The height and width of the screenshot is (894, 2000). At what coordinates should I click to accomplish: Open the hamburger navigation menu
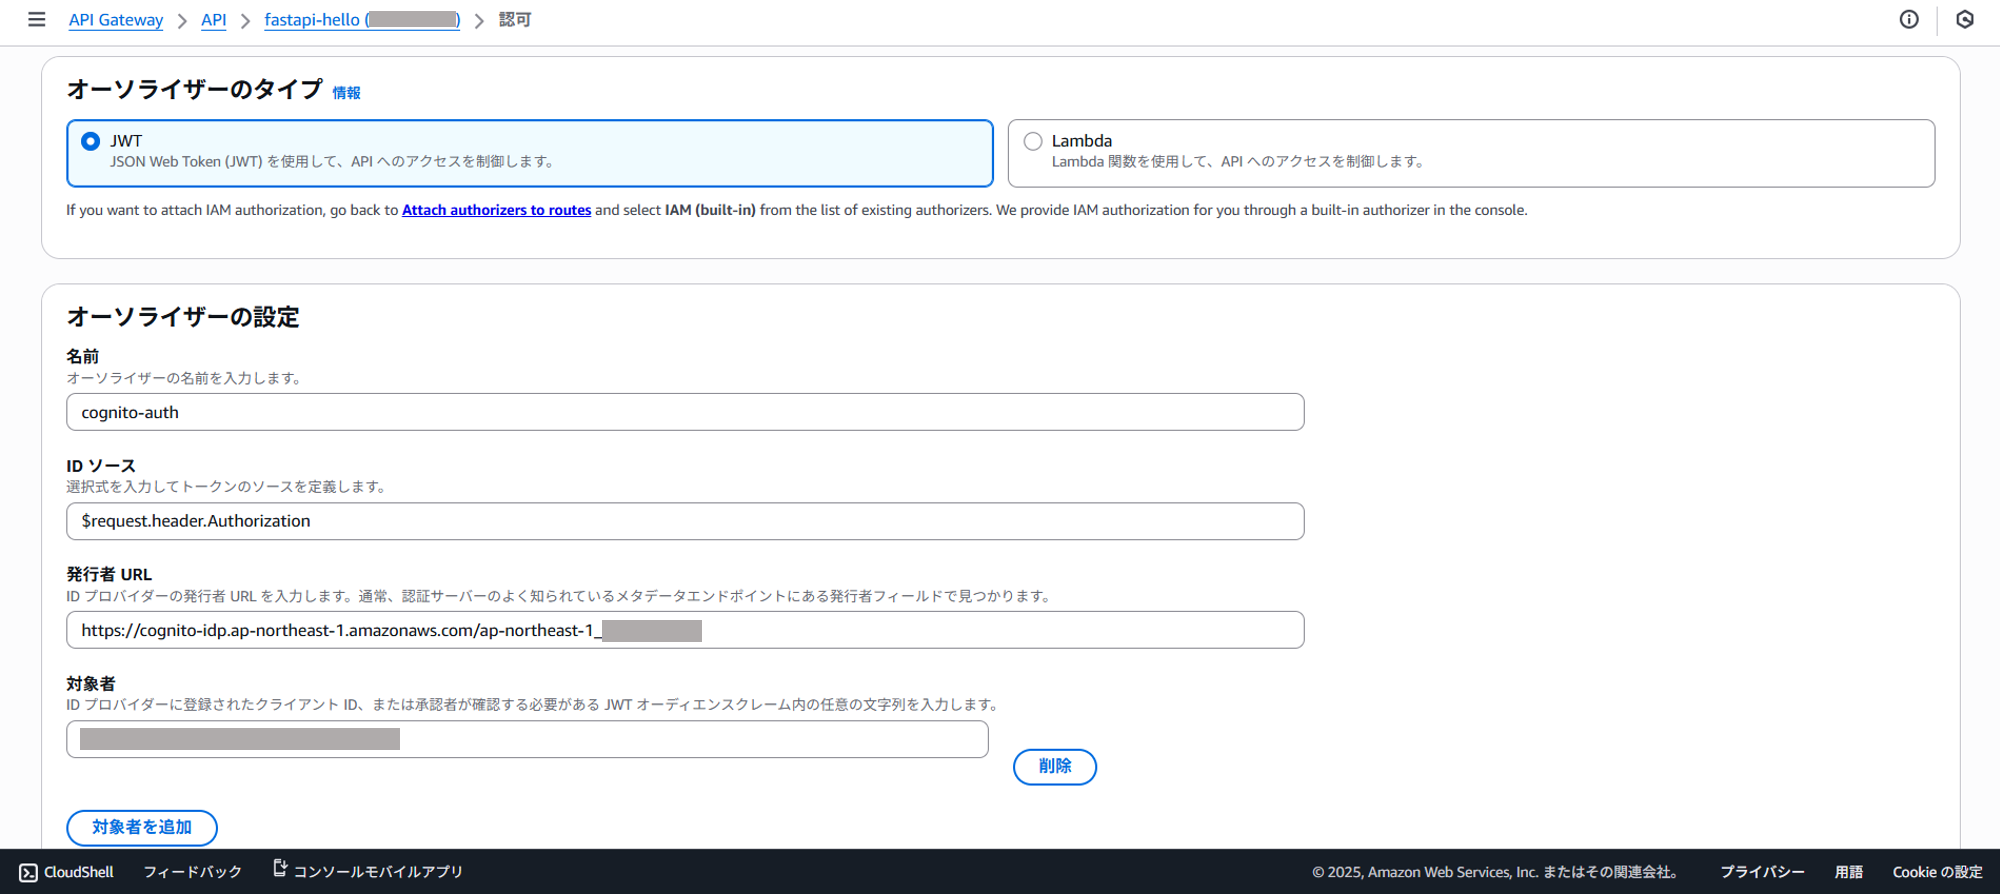37,19
